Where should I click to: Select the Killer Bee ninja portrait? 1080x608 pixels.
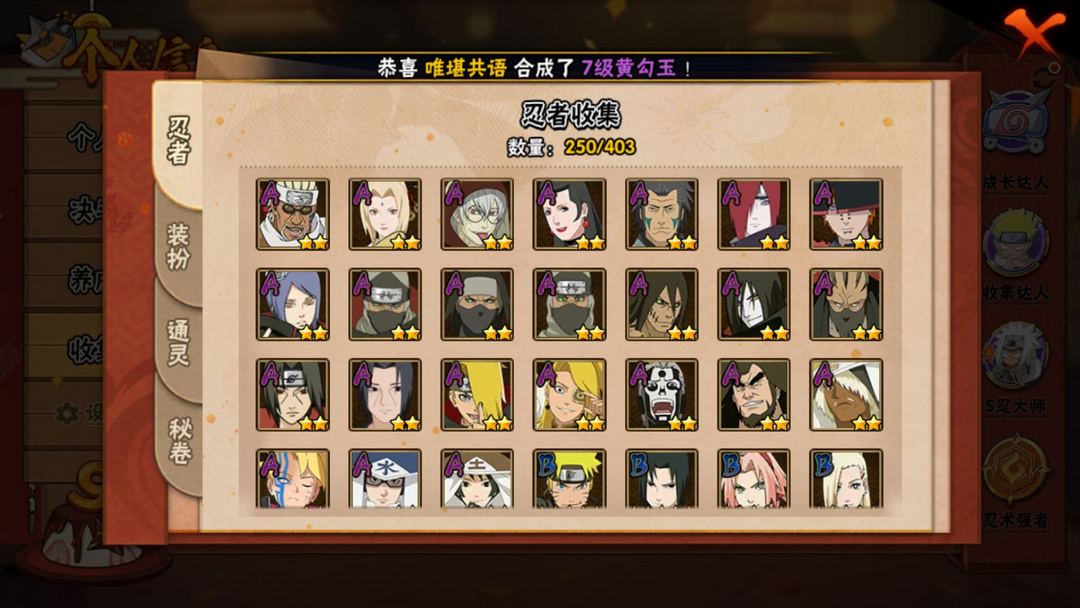(293, 214)
